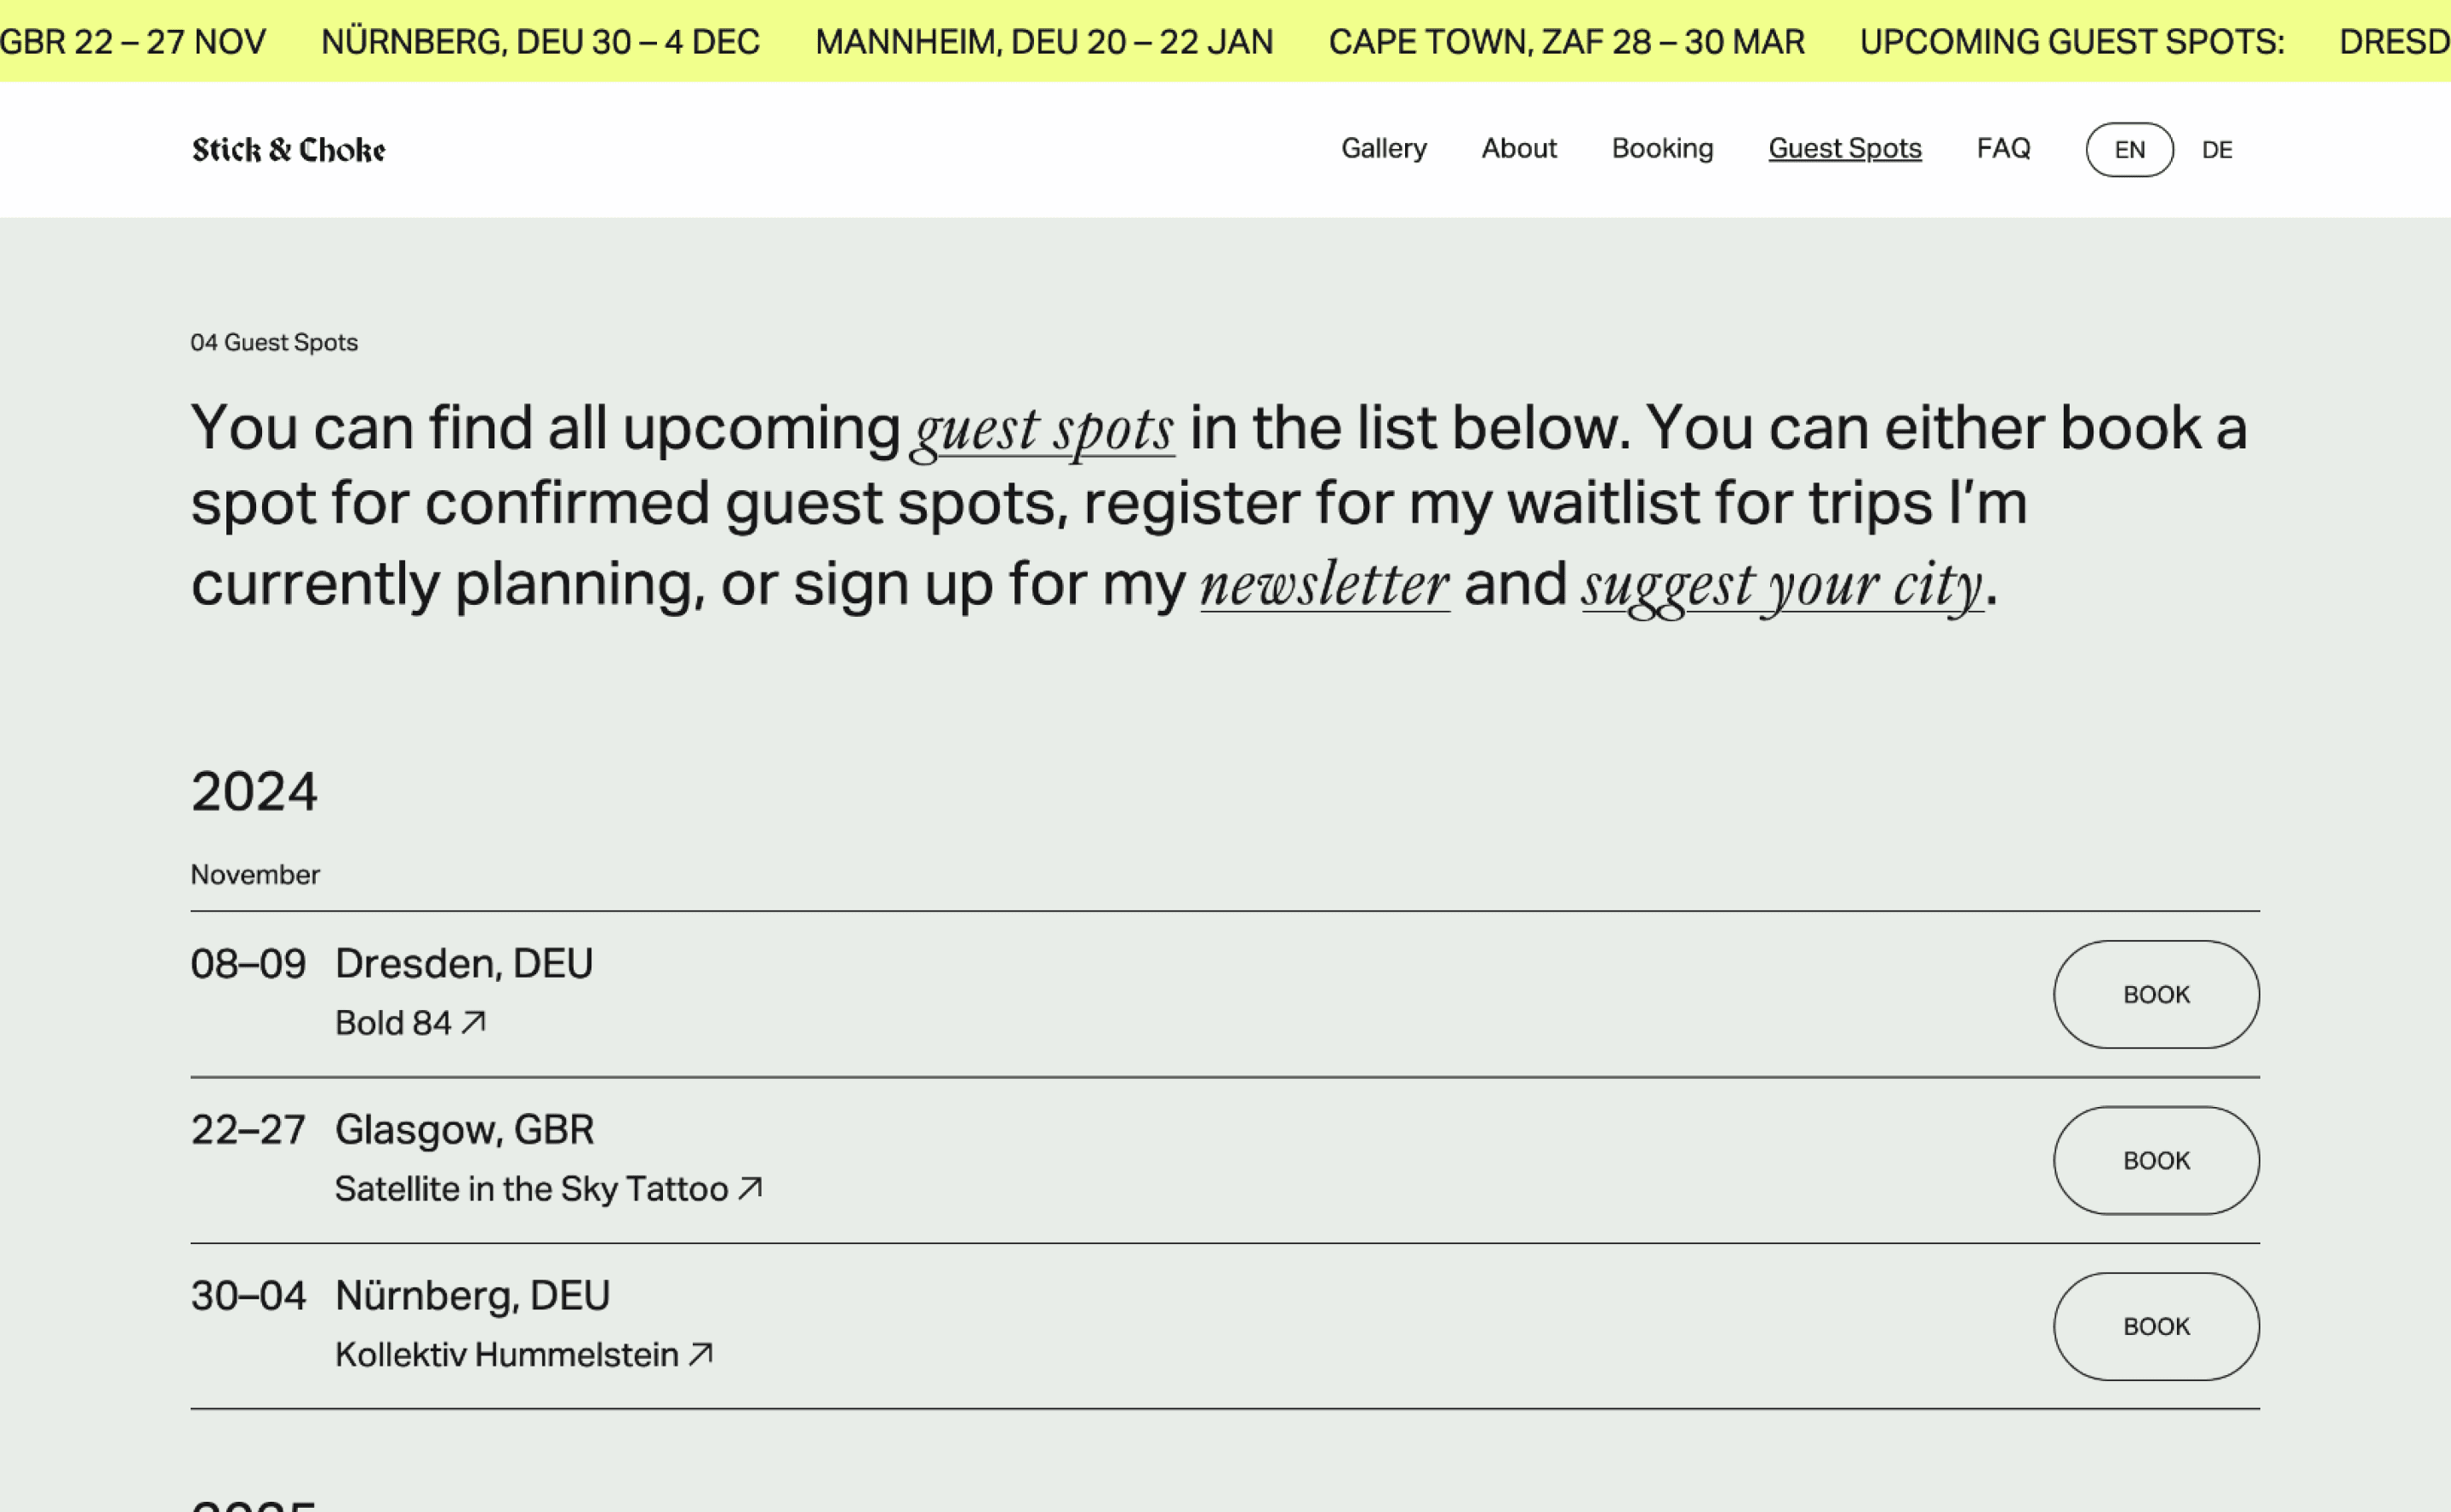Open the newsletter link
Screen dimensions: 2451x1512
[x=1325, y=585]
